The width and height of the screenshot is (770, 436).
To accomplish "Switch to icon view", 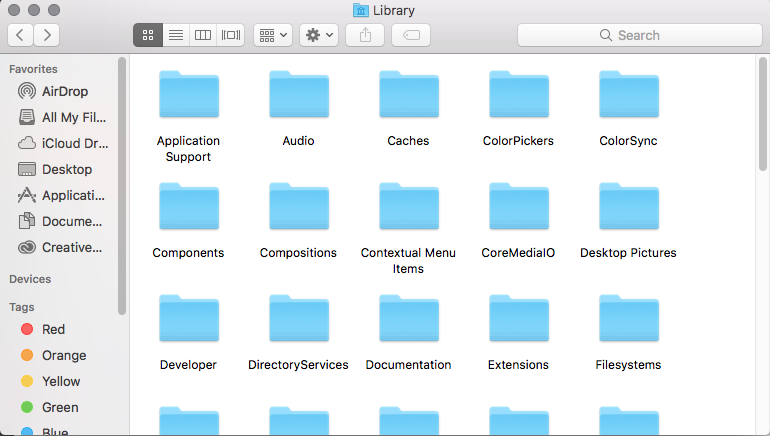I will coord(148,35).
